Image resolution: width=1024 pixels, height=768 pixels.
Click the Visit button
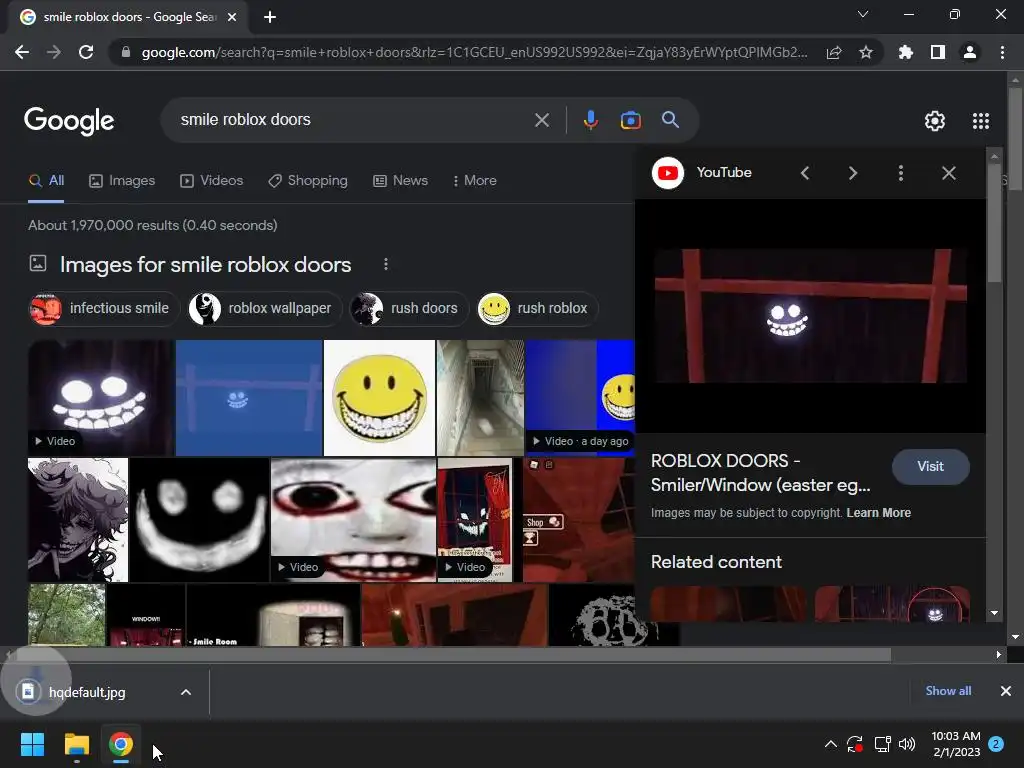point(930,466)
